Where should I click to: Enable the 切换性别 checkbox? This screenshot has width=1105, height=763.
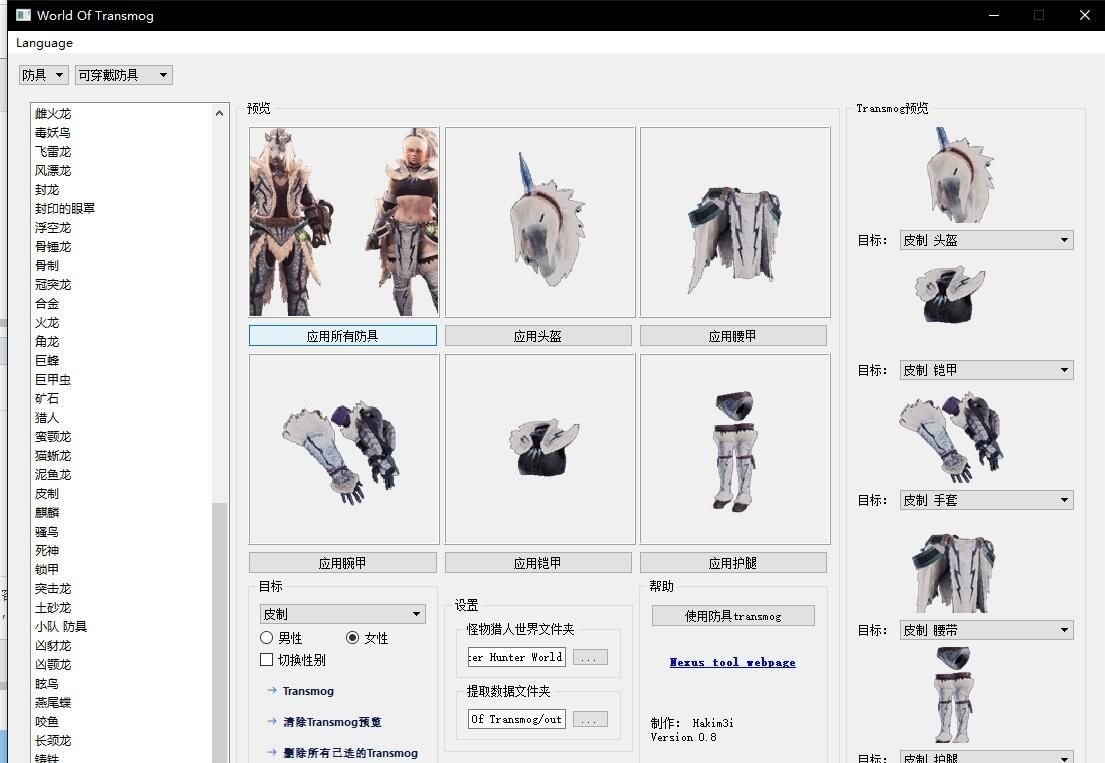[x=267, y=659]
